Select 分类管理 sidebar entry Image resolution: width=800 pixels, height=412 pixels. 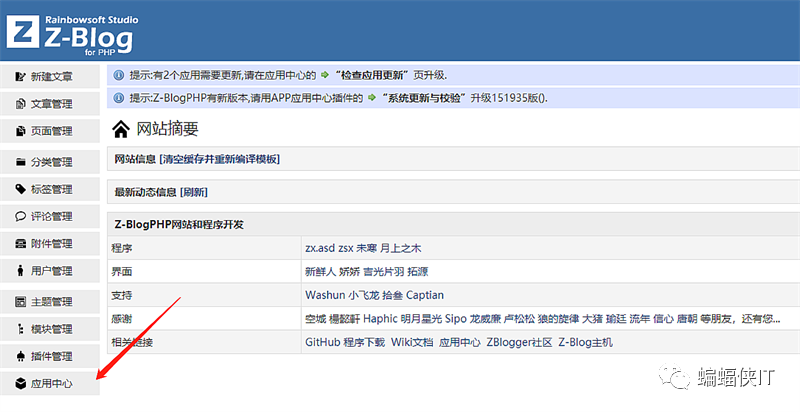coord(50,162)
